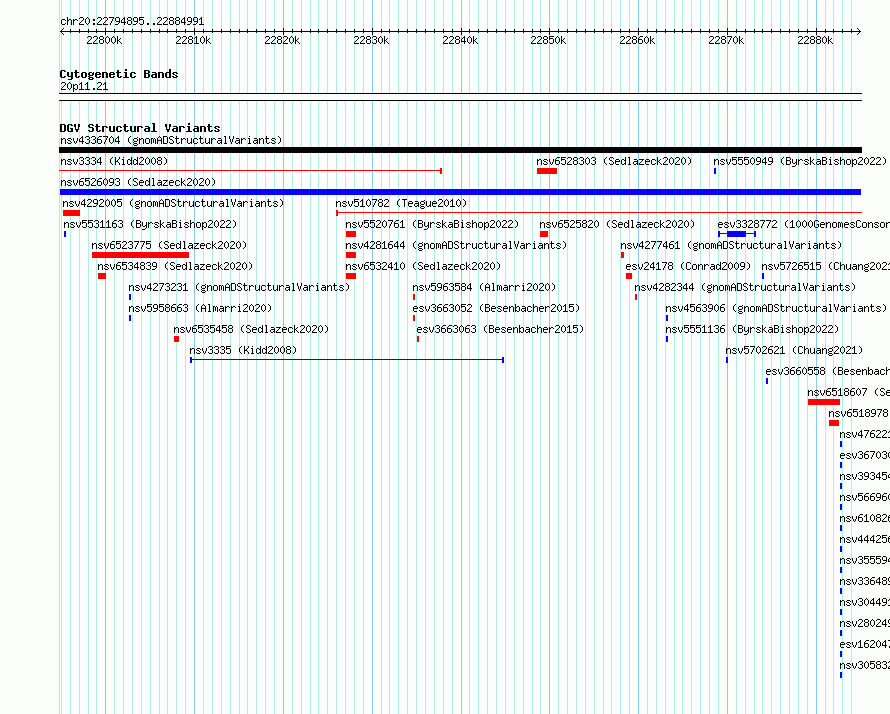This screenshot has width=890, height=714.
Task: Open nsv4282344 gnomADStructuralVariants label
Action: tap(745, 287)
